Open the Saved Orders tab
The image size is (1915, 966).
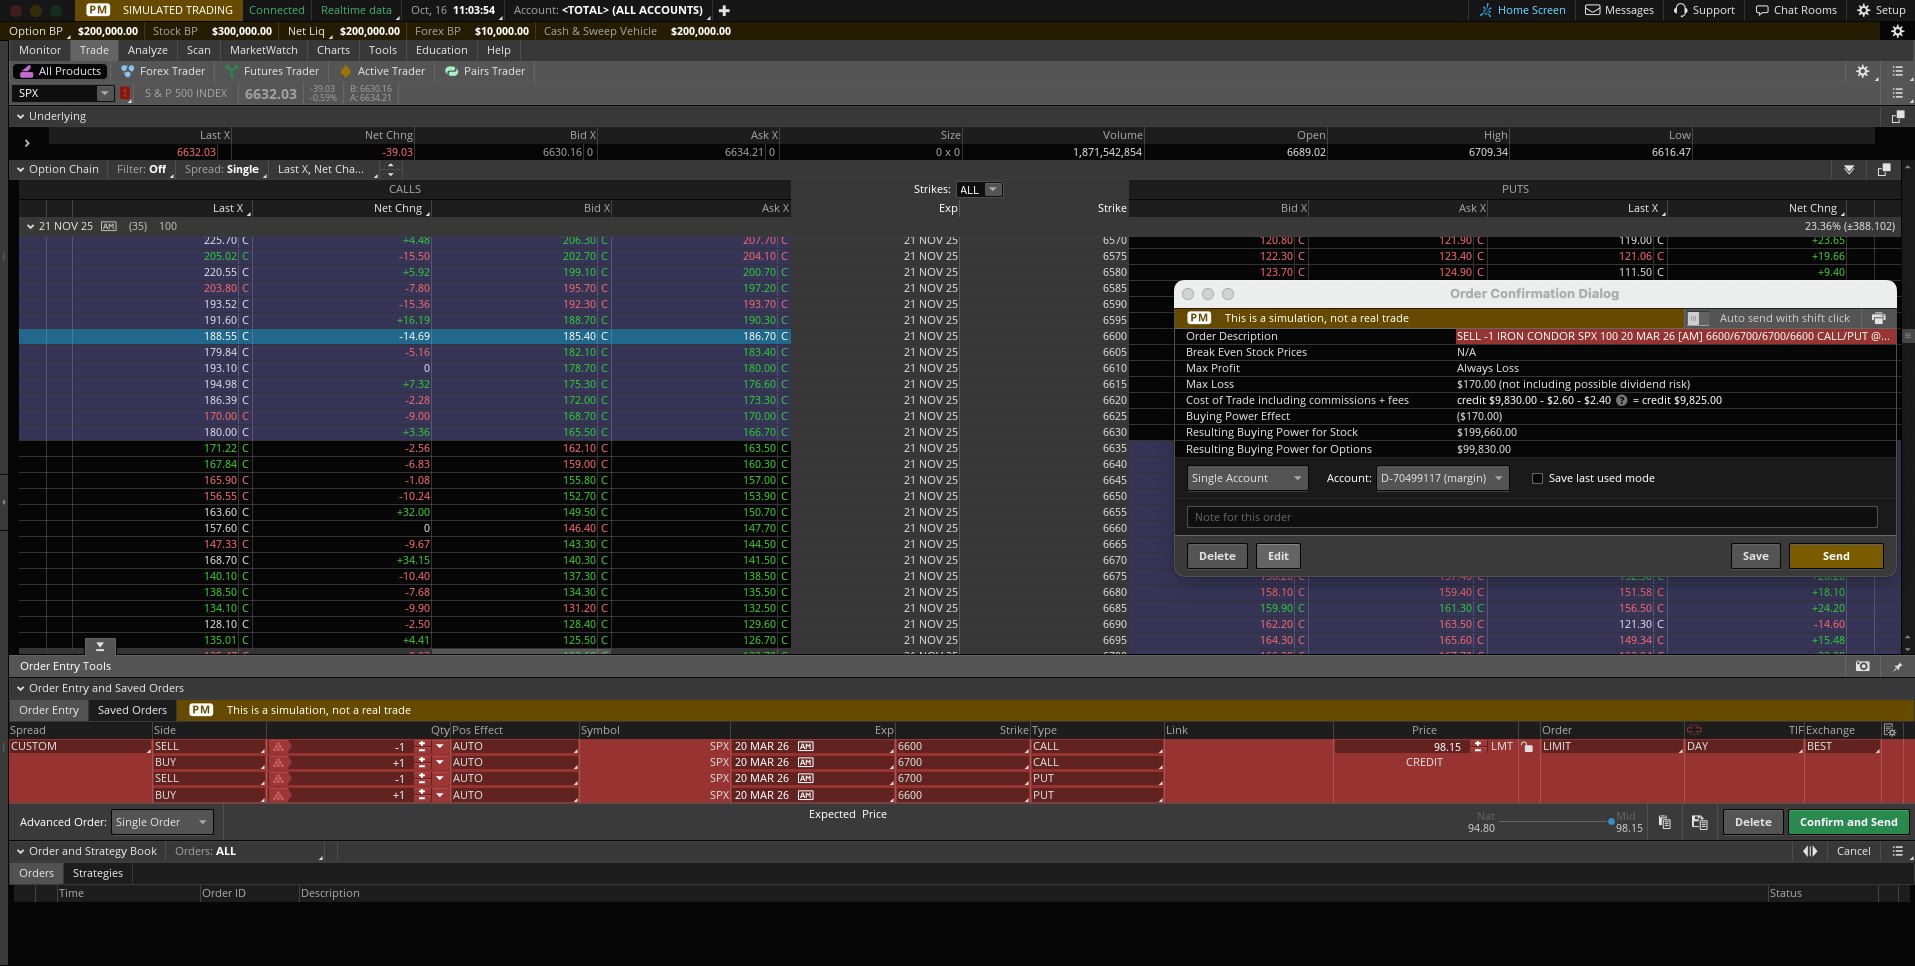[132, 710]
